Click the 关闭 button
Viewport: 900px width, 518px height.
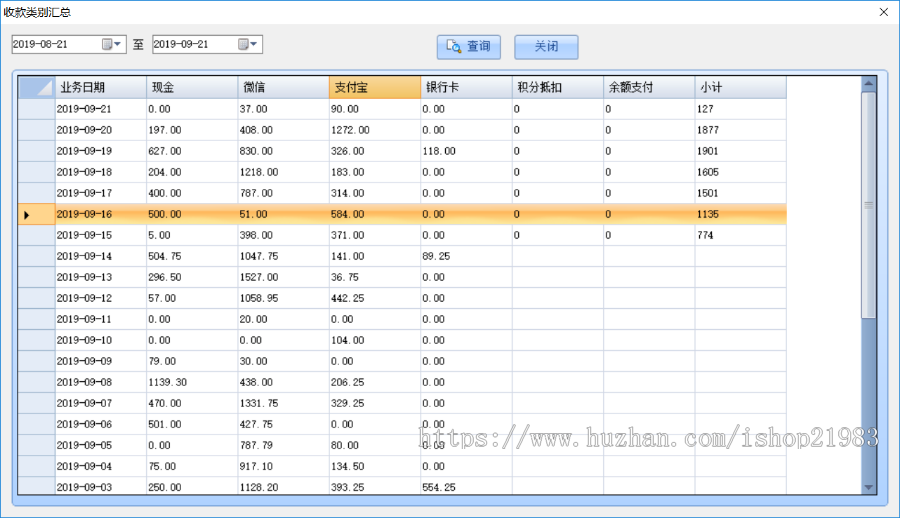tap(546, 47)
